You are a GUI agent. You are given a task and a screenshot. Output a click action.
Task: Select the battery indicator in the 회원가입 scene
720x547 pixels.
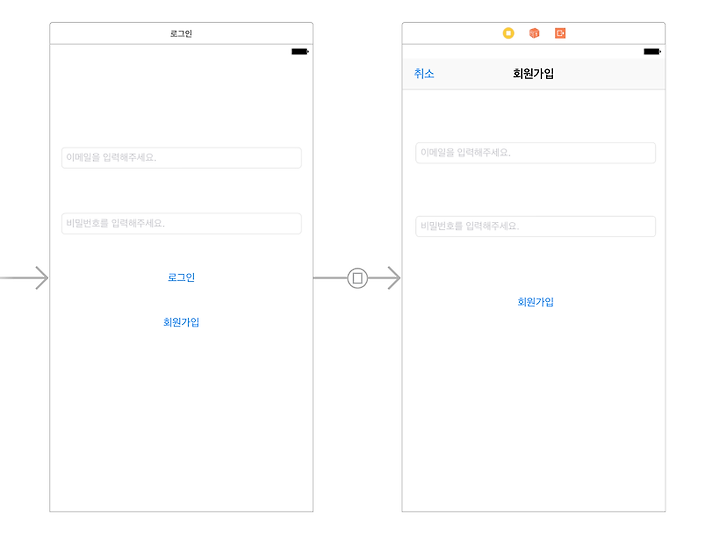click(x=652, y=51)
